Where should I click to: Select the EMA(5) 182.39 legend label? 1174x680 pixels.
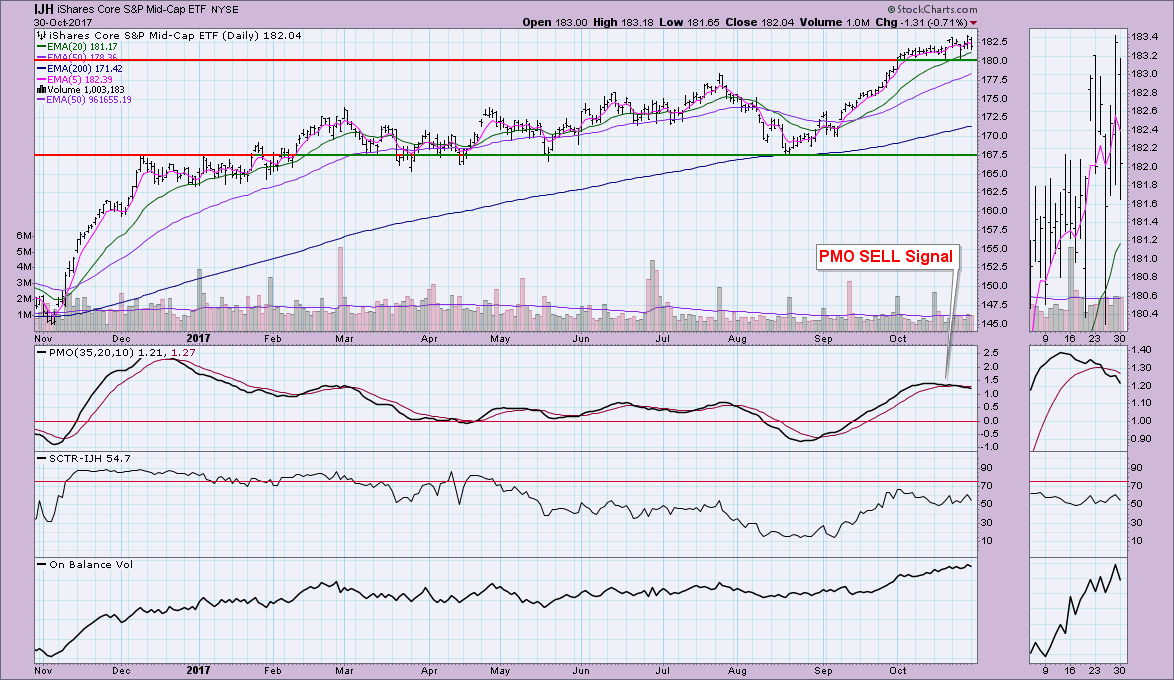[80, 79]
